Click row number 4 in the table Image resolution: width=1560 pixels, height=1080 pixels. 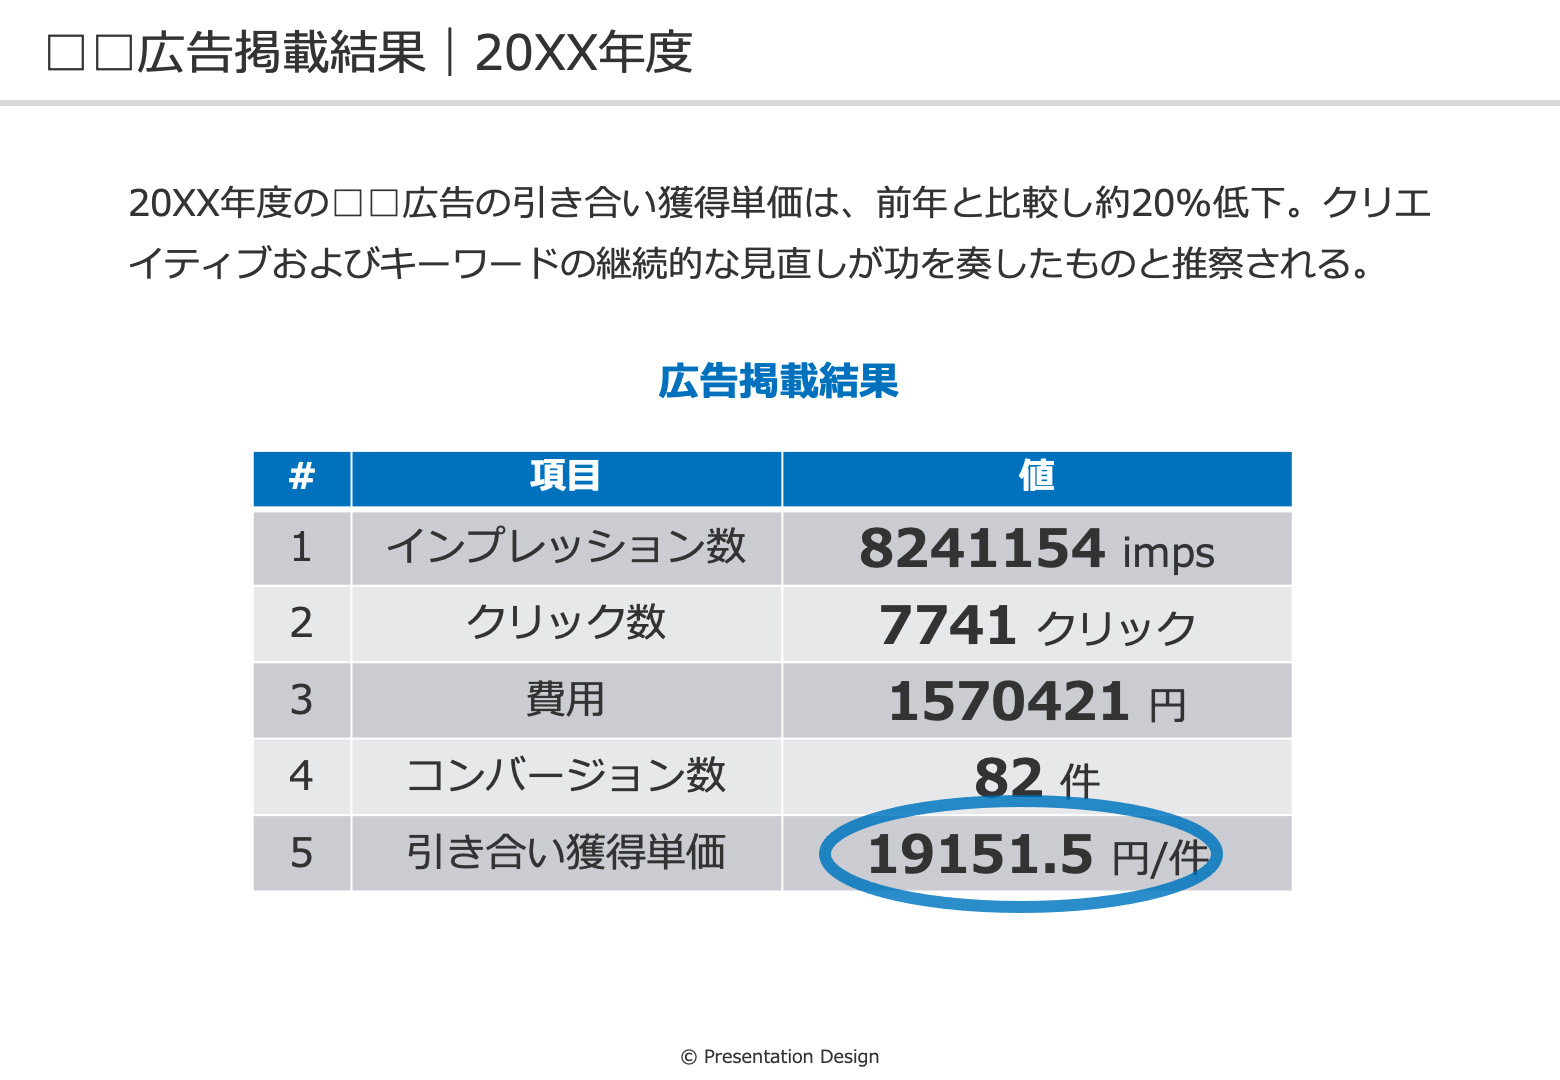click(x=302, y=777)
